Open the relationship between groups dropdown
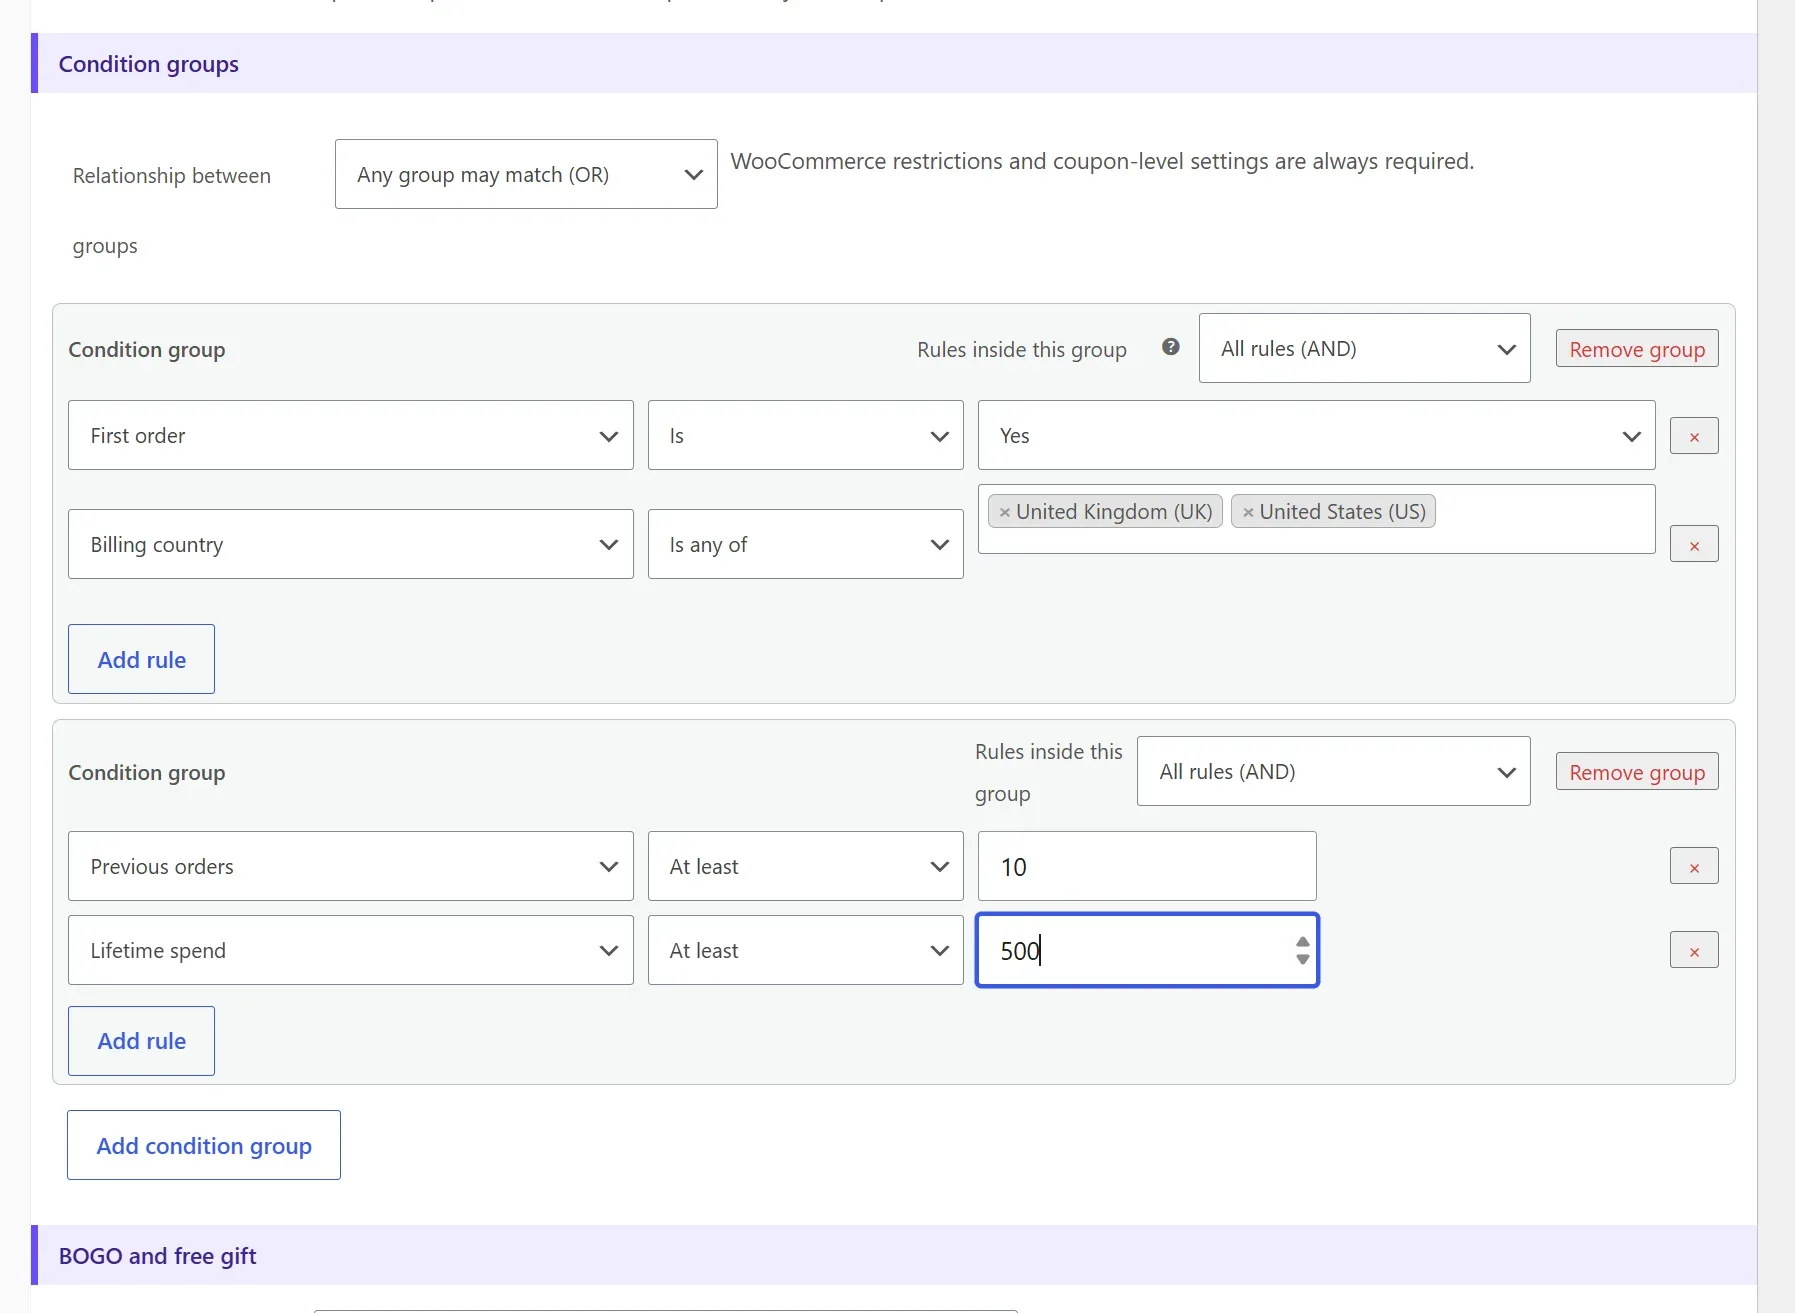Screen dimensions: 1795x1313 pyautogui.click(x=526, y=174)
